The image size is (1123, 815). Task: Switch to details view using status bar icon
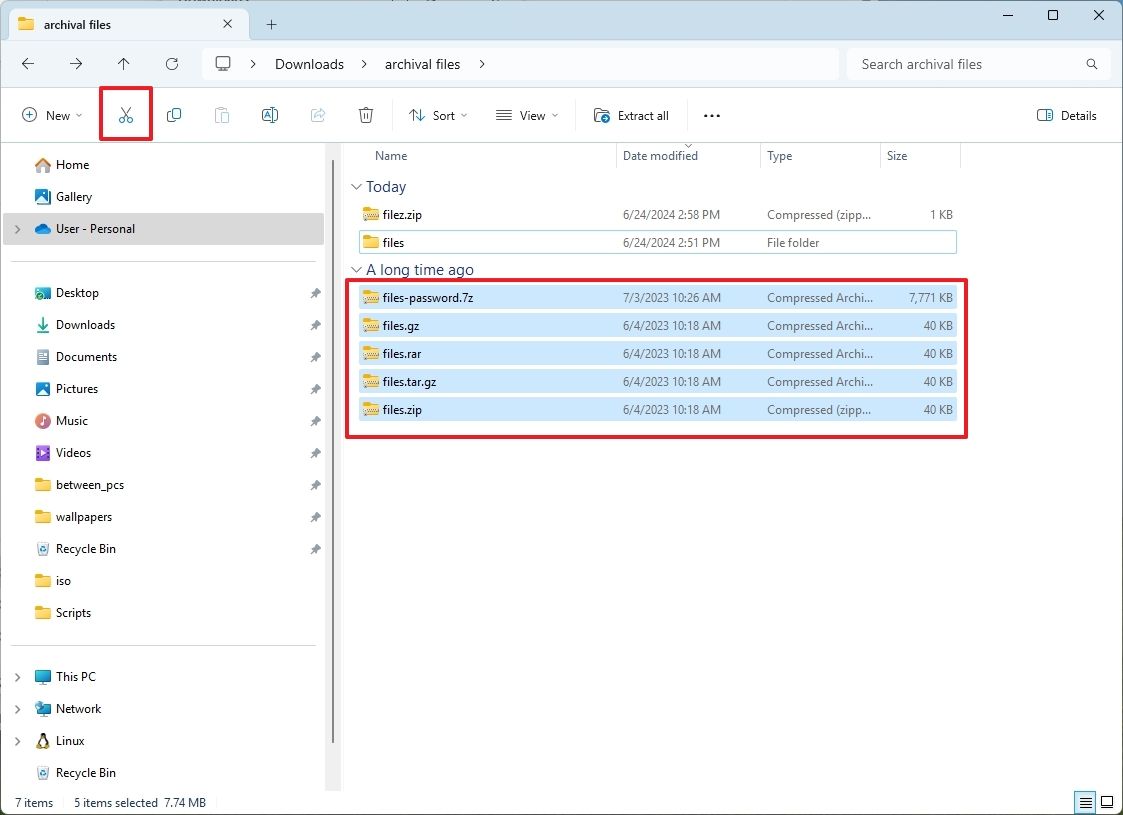click(1084, 802)
